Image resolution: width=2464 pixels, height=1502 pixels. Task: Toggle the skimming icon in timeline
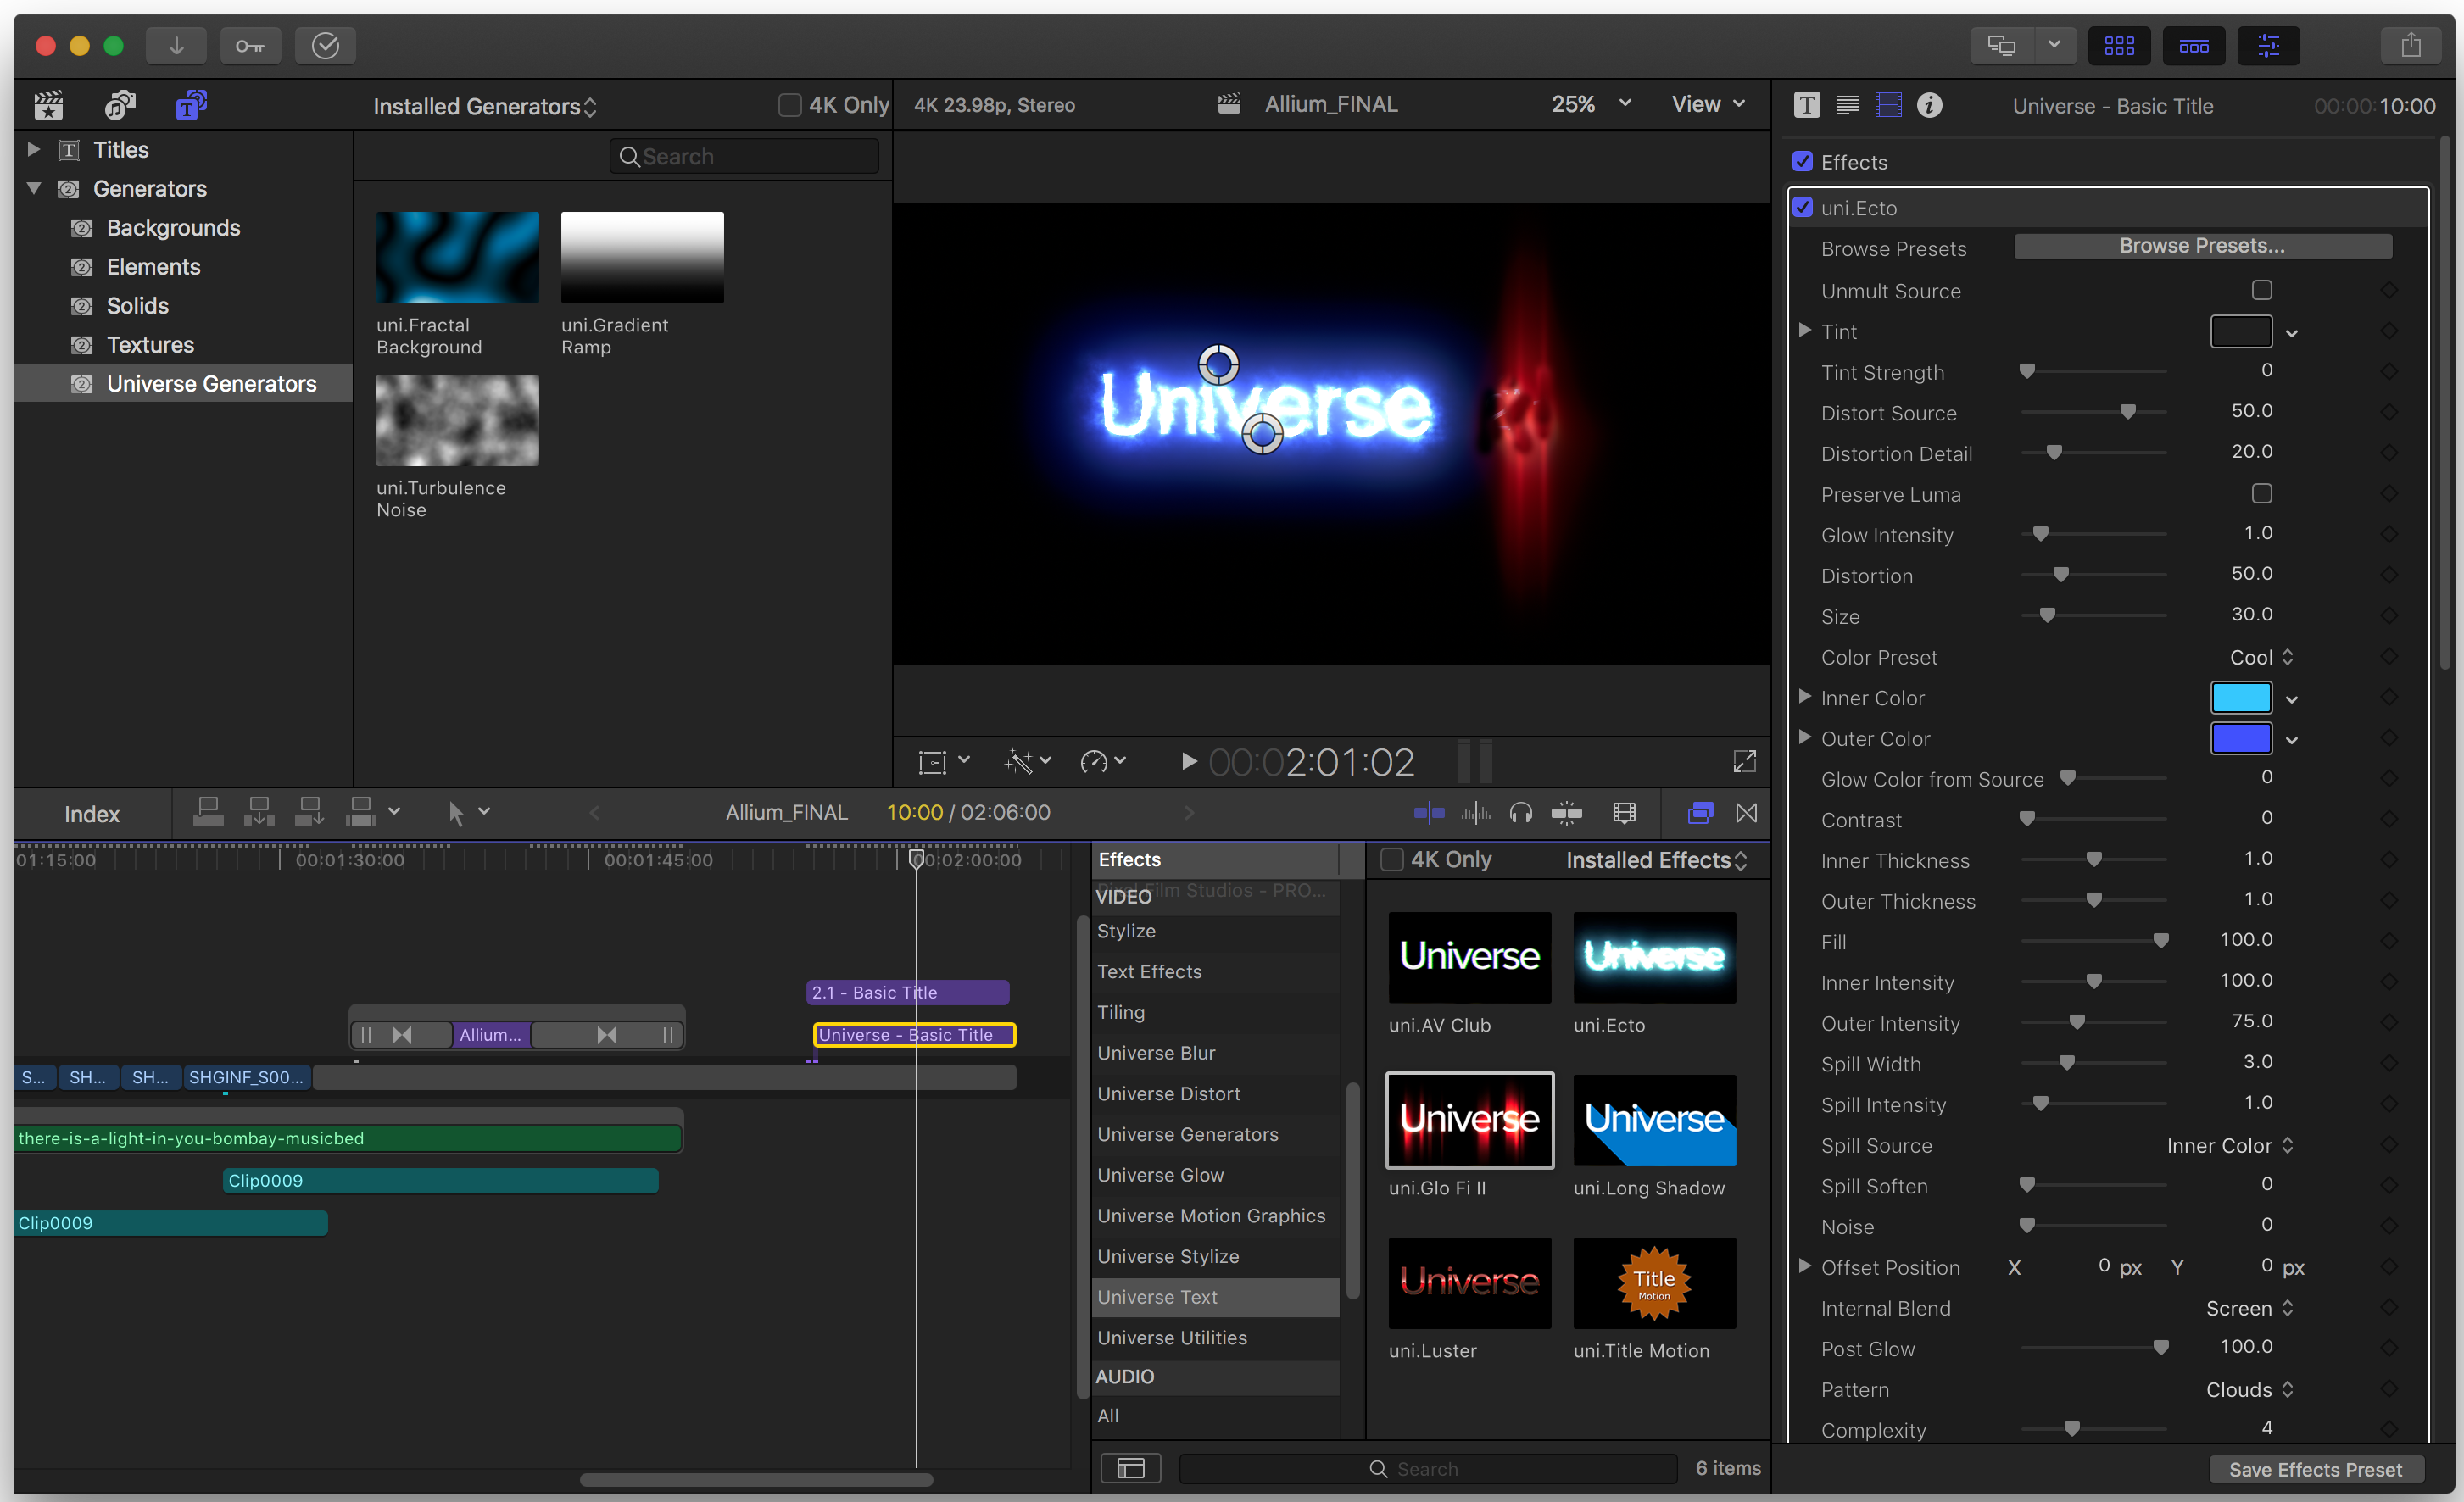[x=1429, y=813]
